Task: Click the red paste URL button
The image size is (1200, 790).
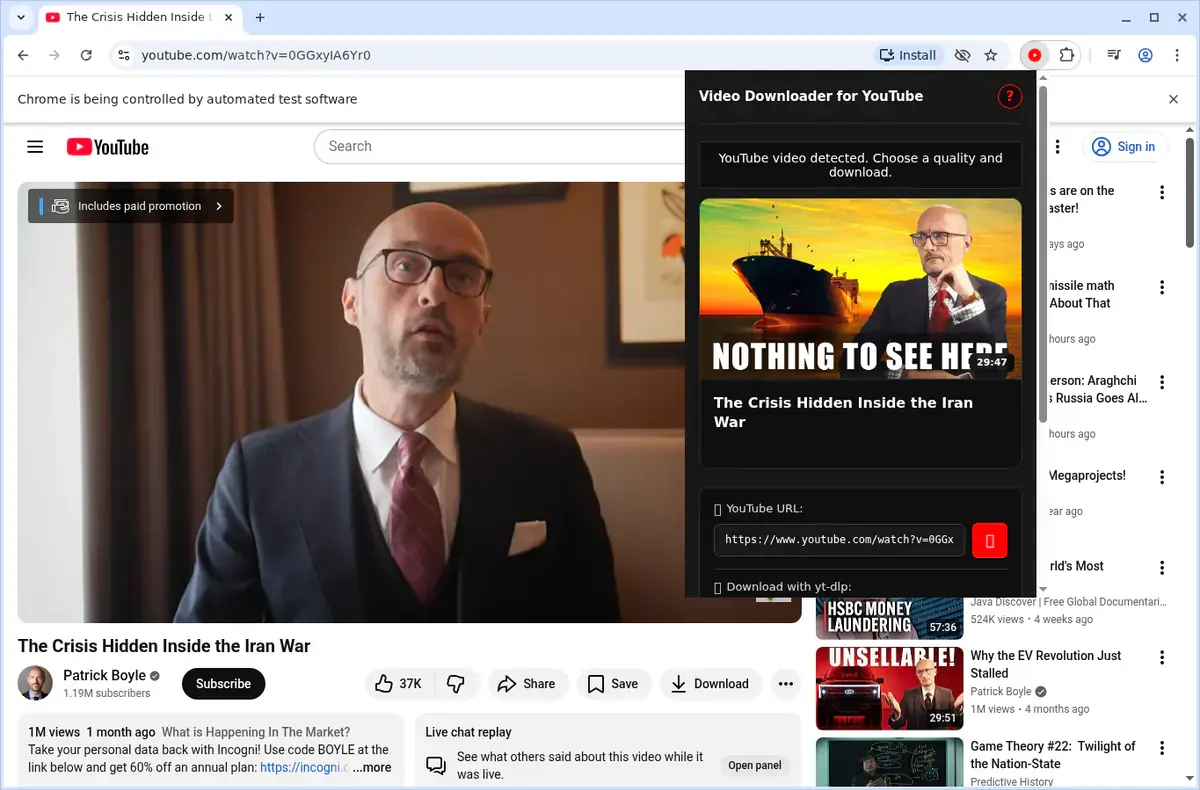Action: pyautogui.click(x=990, y=540)
